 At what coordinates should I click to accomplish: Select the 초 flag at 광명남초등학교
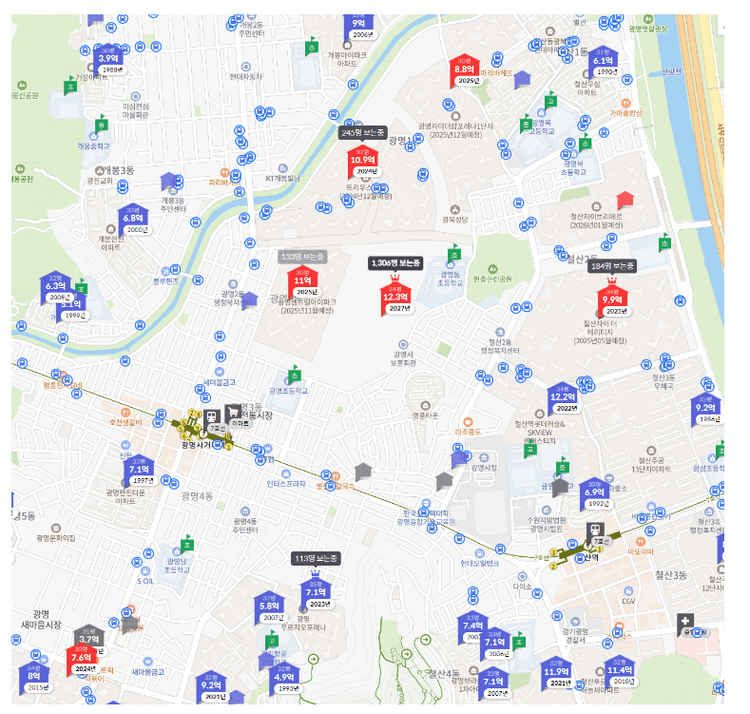[187, 543]
